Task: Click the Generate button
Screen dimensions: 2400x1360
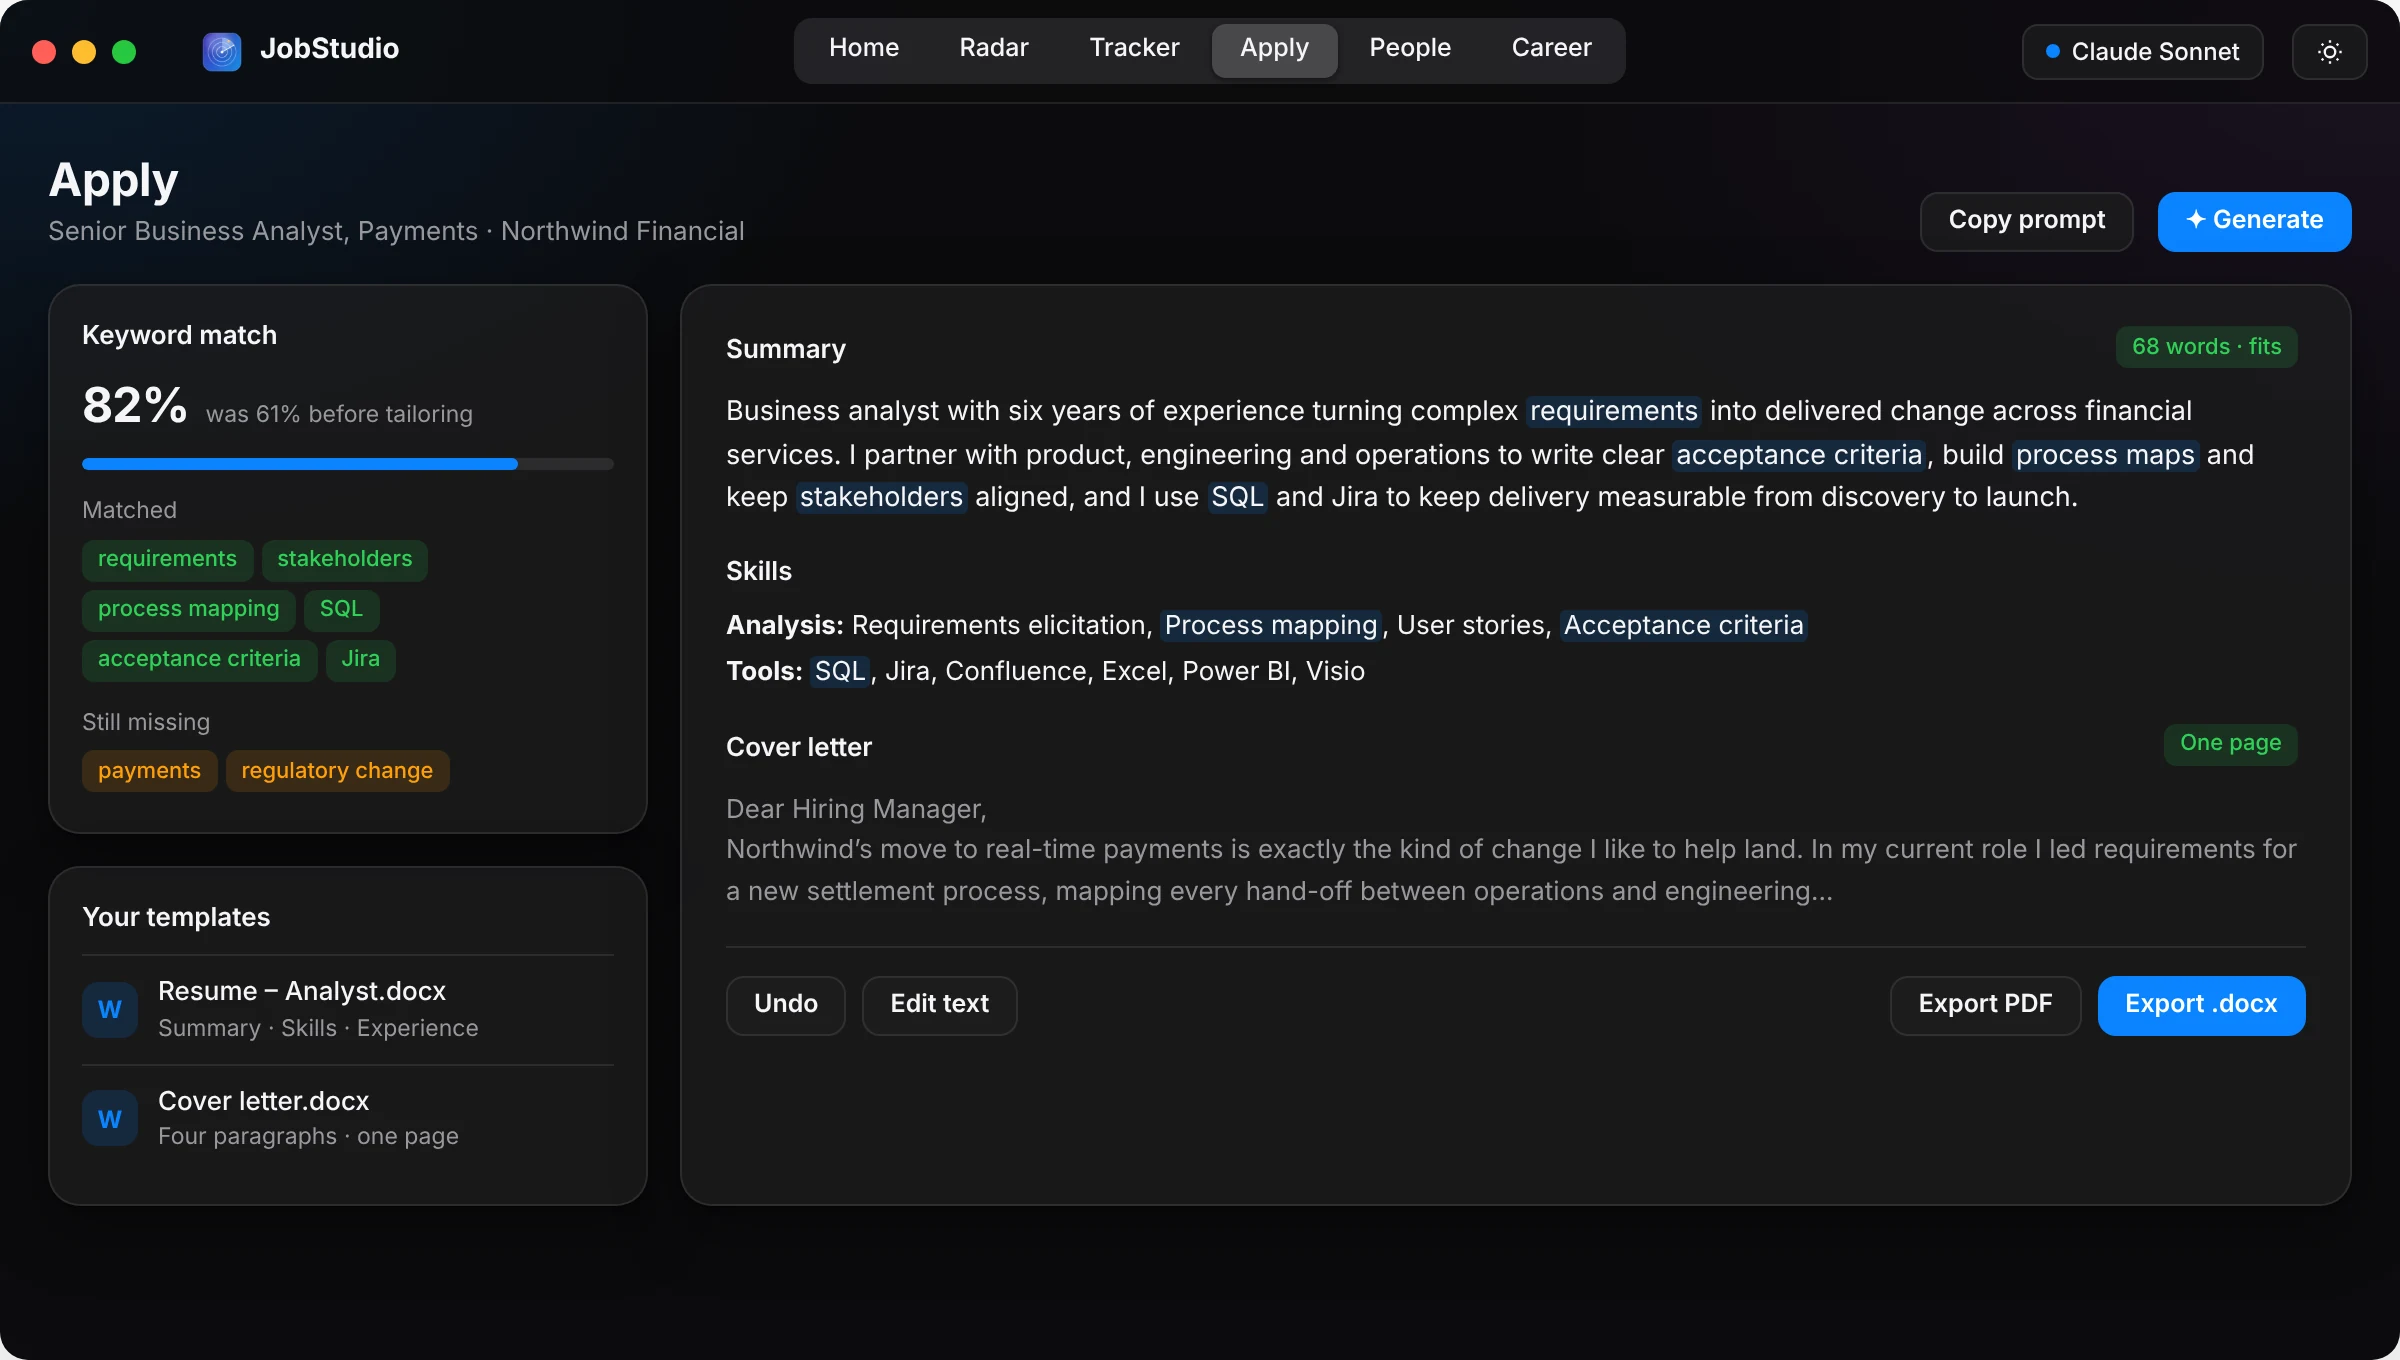Action: tap(2254, 221)
